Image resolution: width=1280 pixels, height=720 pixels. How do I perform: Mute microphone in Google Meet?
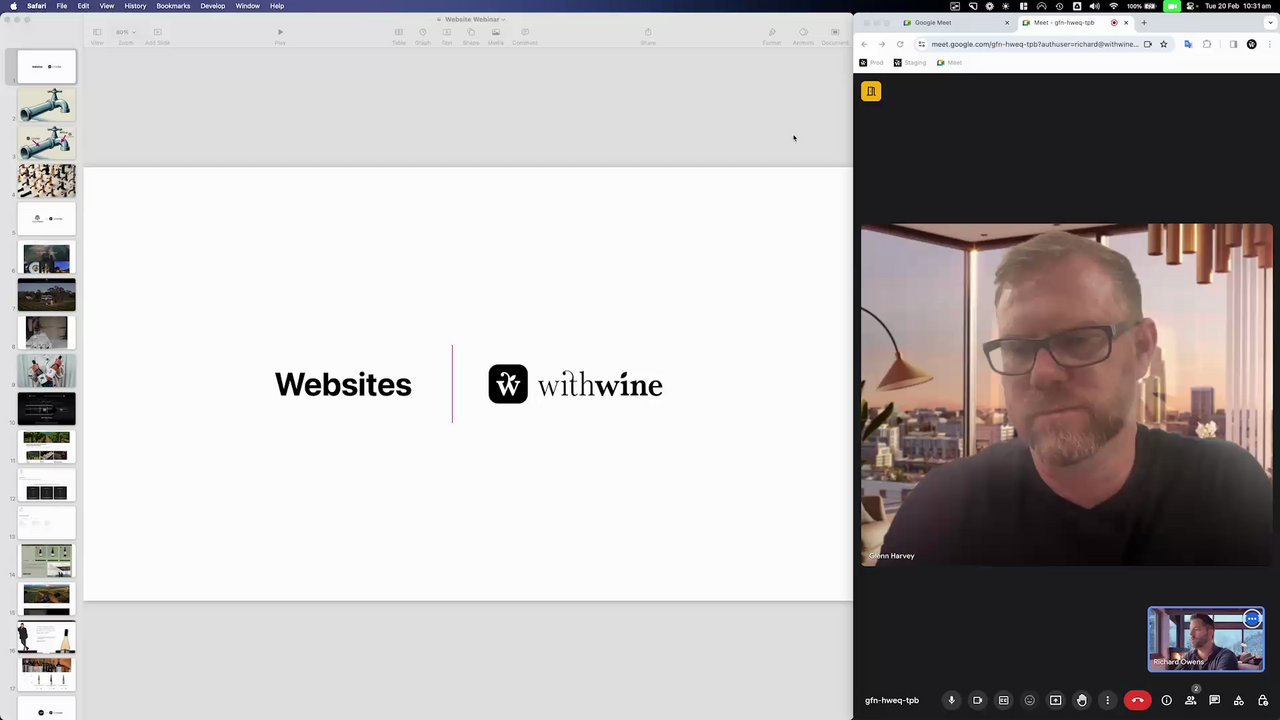pos(951,700)
